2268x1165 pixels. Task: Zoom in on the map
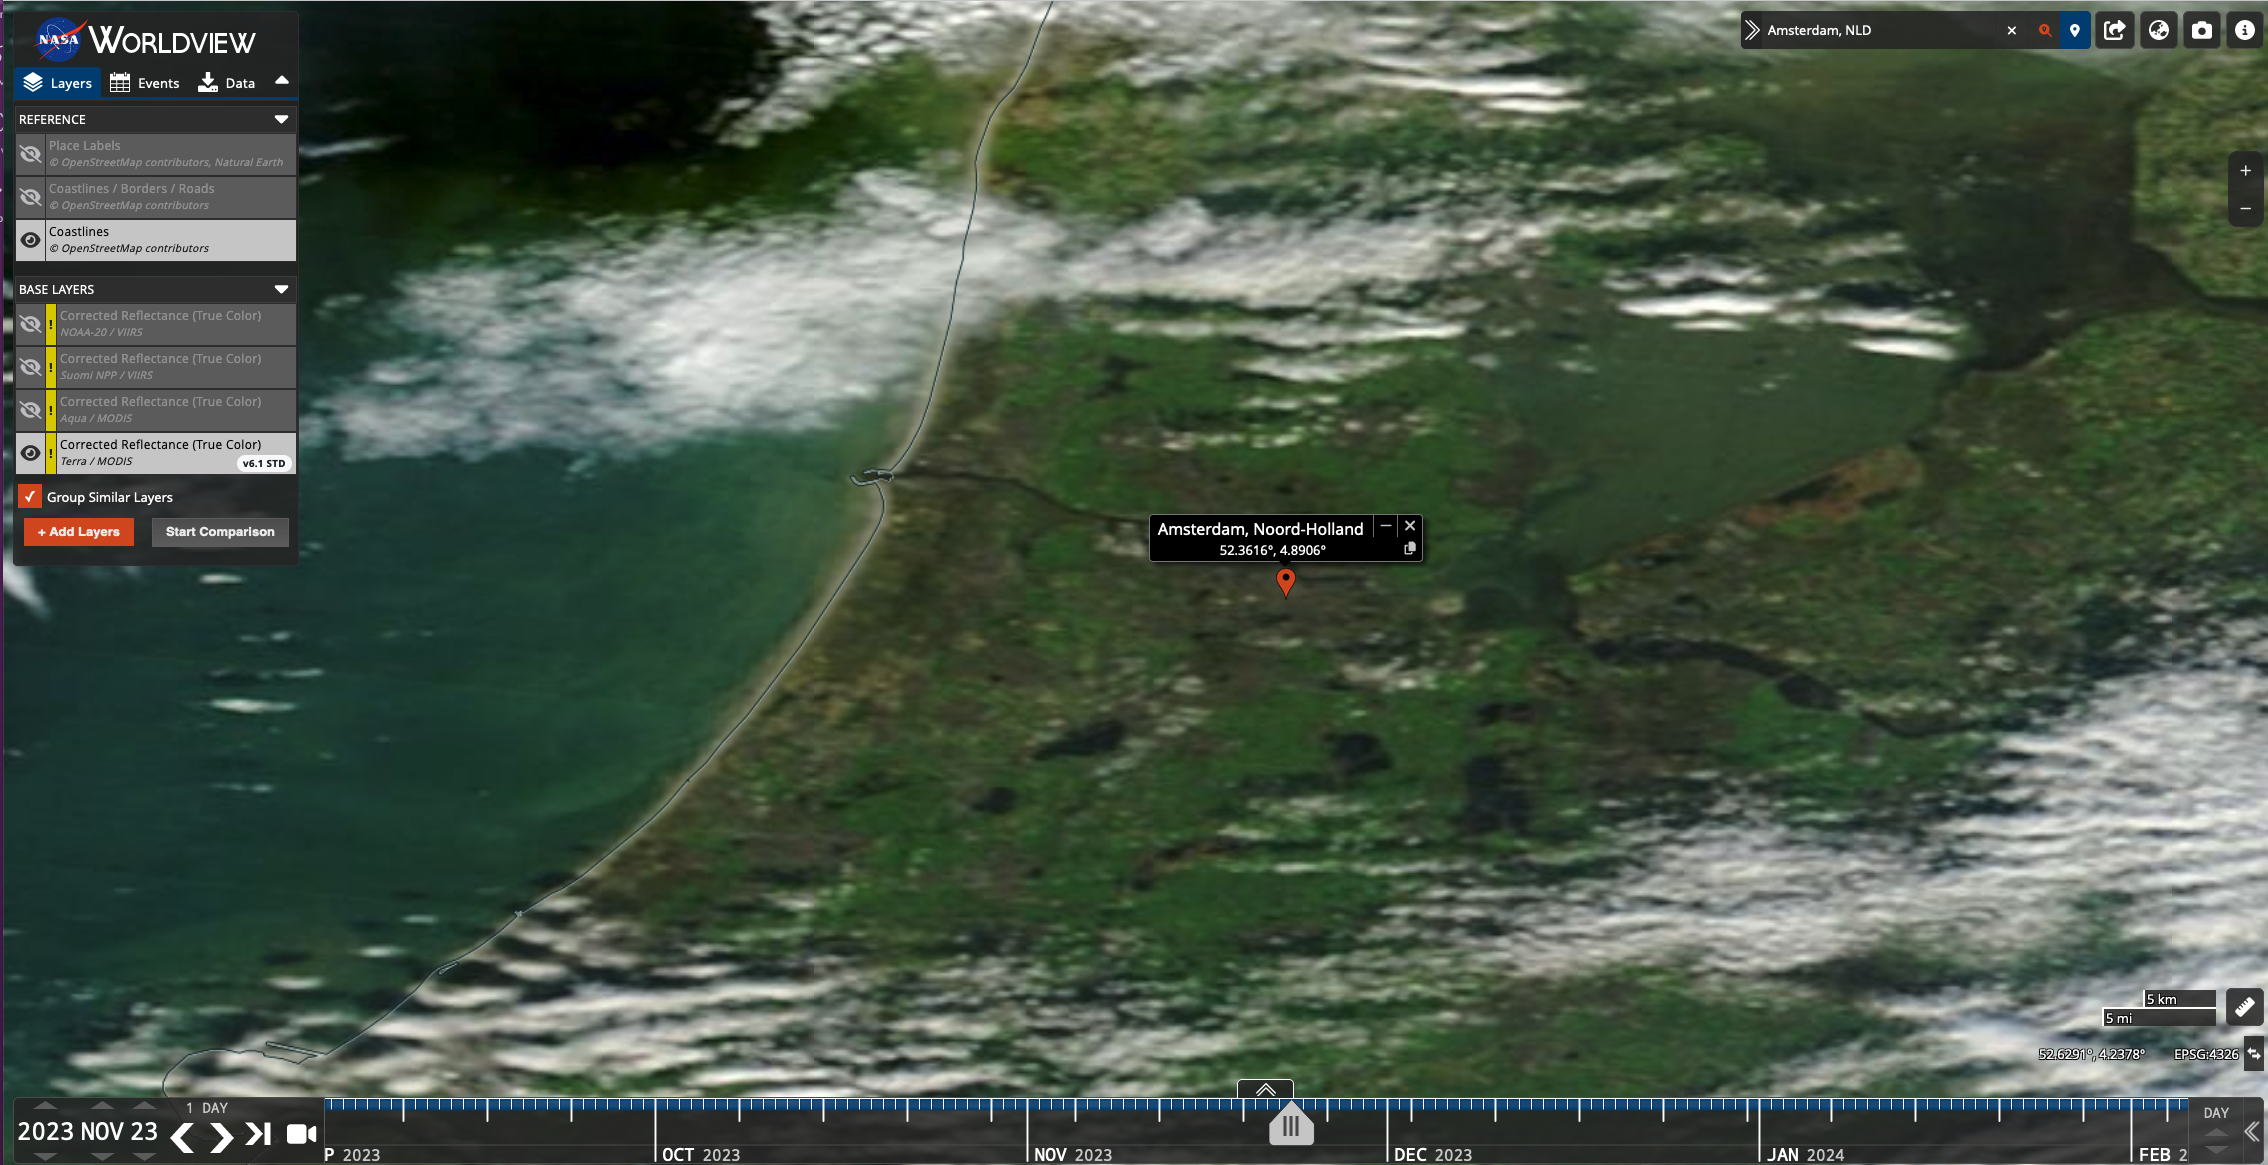click(x=2245, y=171)
